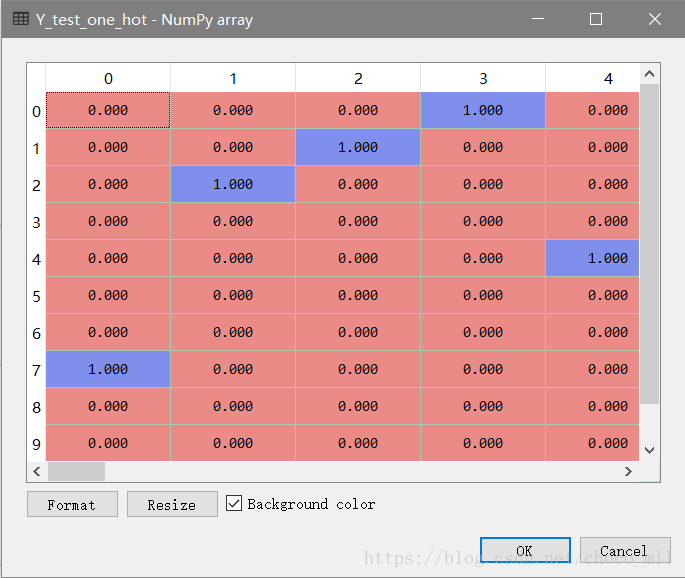This screenshot has height=578, width=685.
Task: Select cell at row 1, column 1
Action: coord(233,147)
